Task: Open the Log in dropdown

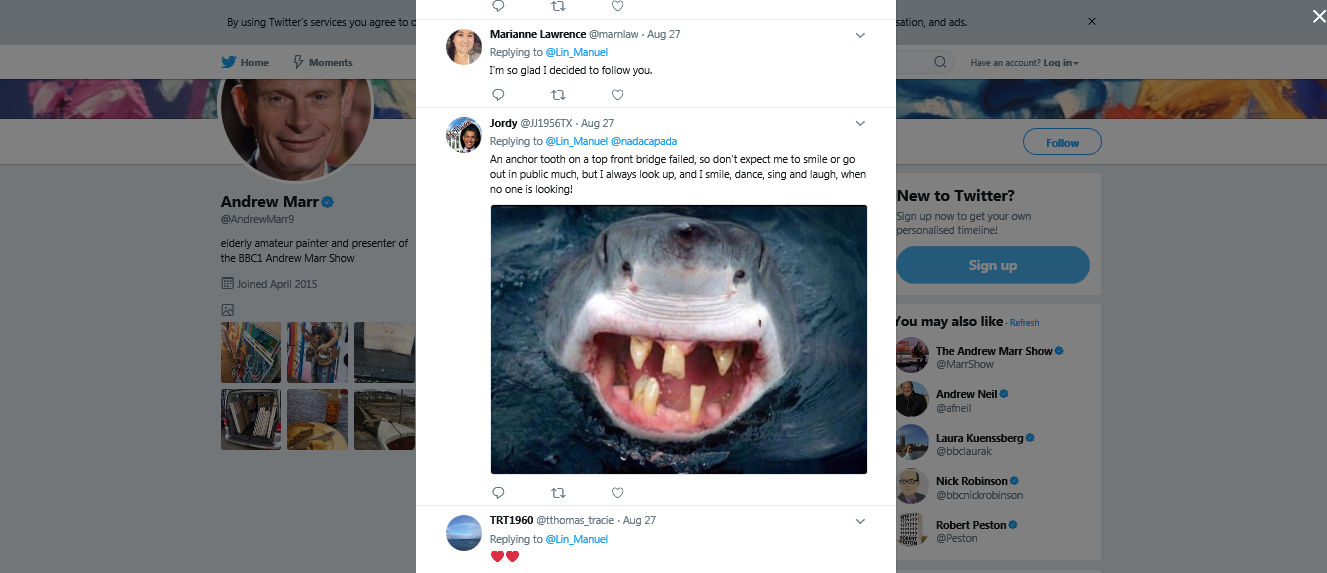Action: tap(1061, 63)
